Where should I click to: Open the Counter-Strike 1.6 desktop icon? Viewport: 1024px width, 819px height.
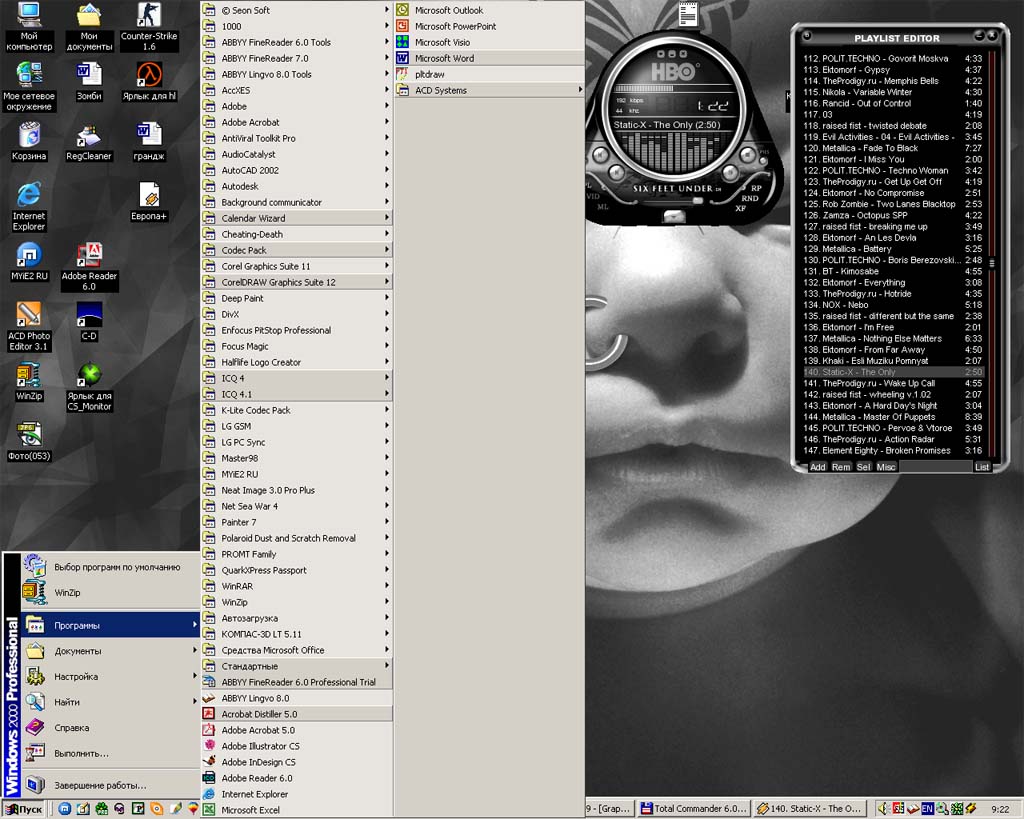click(x=149, y=27)
